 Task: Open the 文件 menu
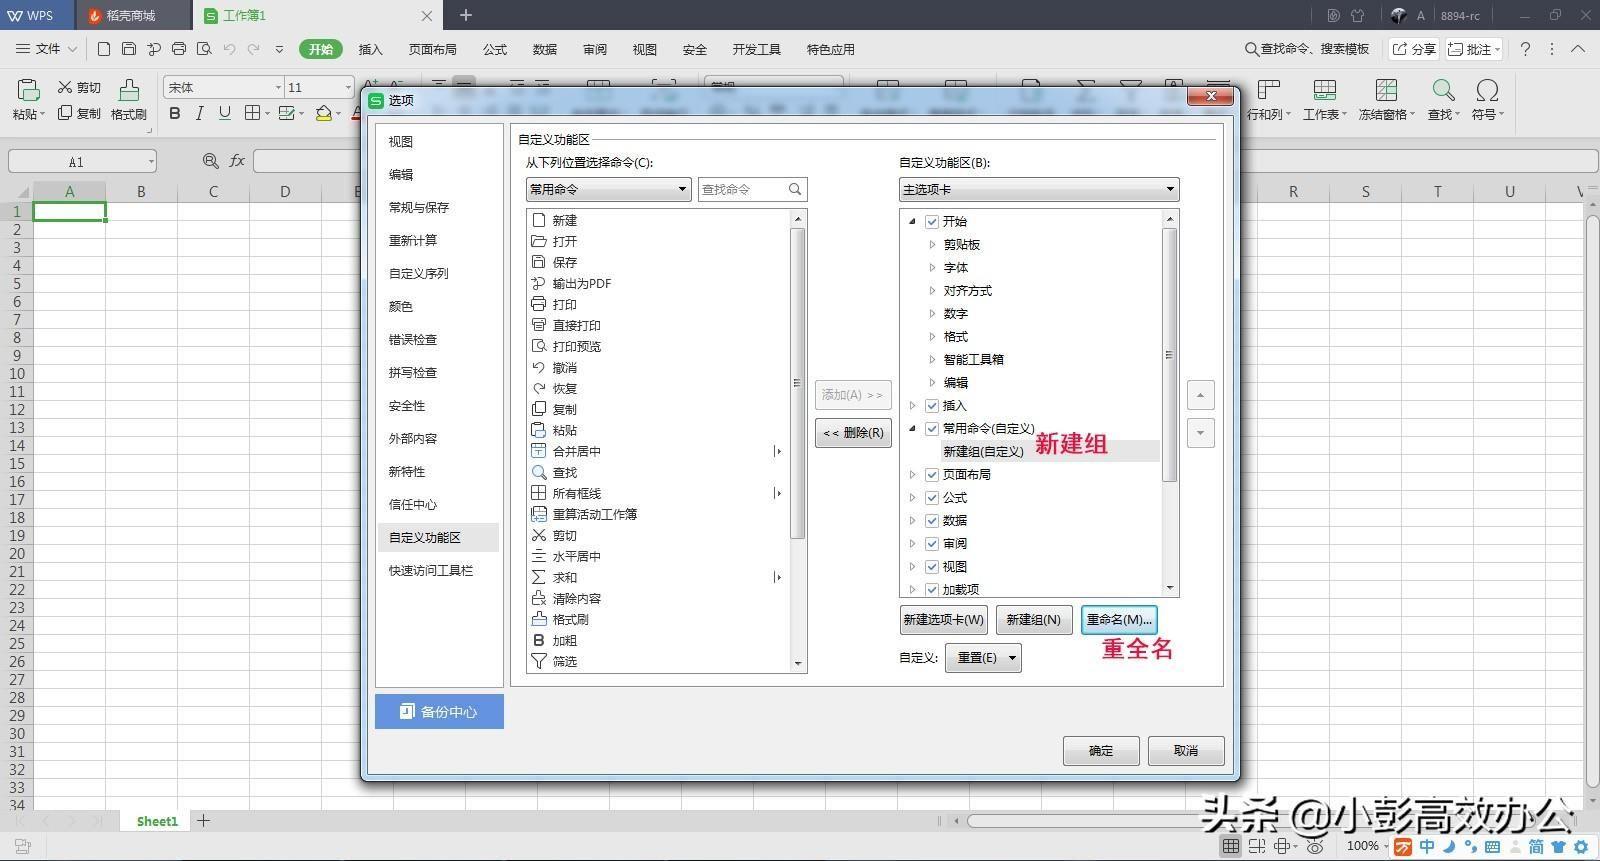[46, 49]
